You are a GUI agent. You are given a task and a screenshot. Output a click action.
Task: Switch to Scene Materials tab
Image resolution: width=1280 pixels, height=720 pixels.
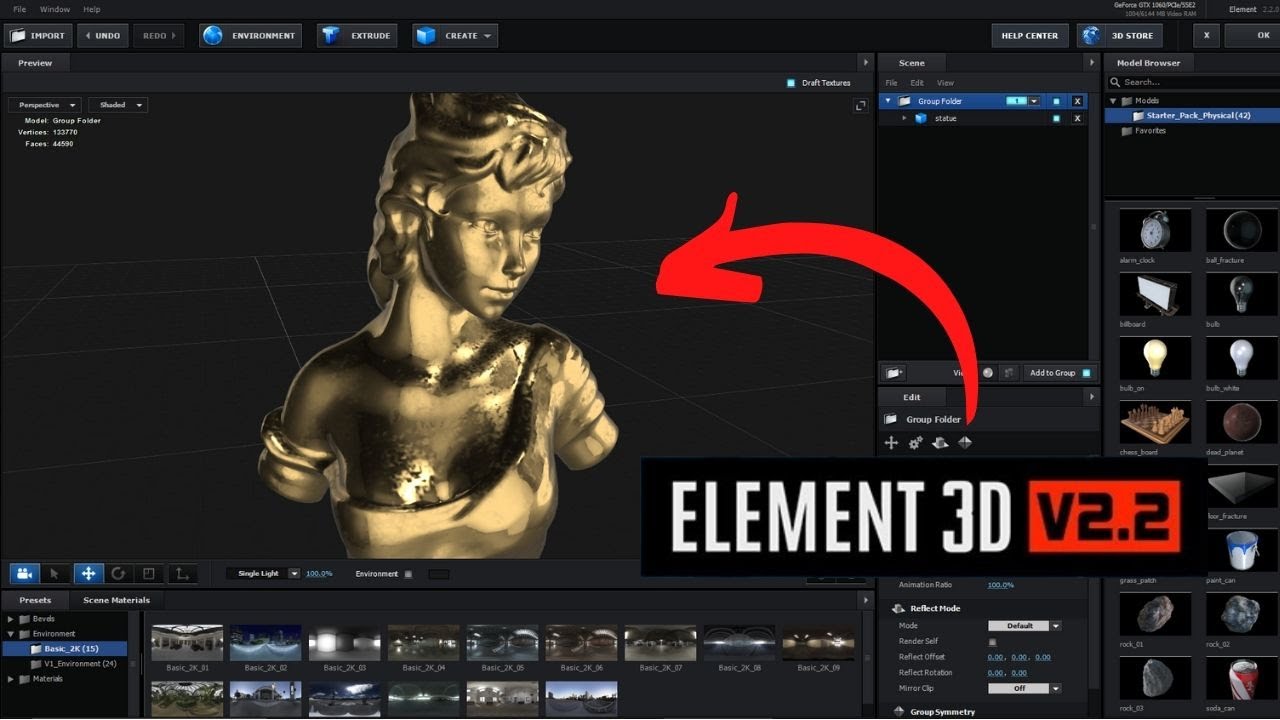pyautogui.click(x=116, y=600)
